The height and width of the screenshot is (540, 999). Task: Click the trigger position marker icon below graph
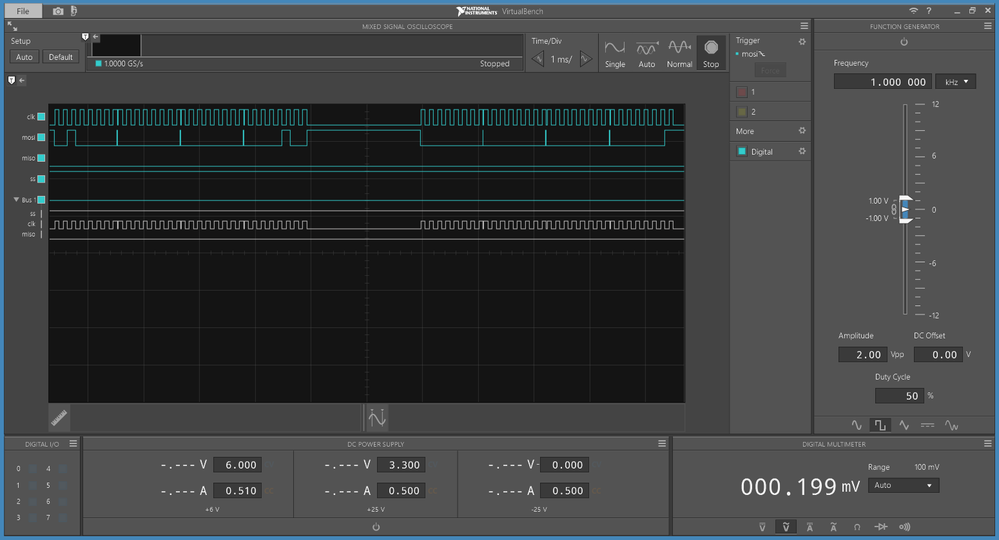(377, 418)
